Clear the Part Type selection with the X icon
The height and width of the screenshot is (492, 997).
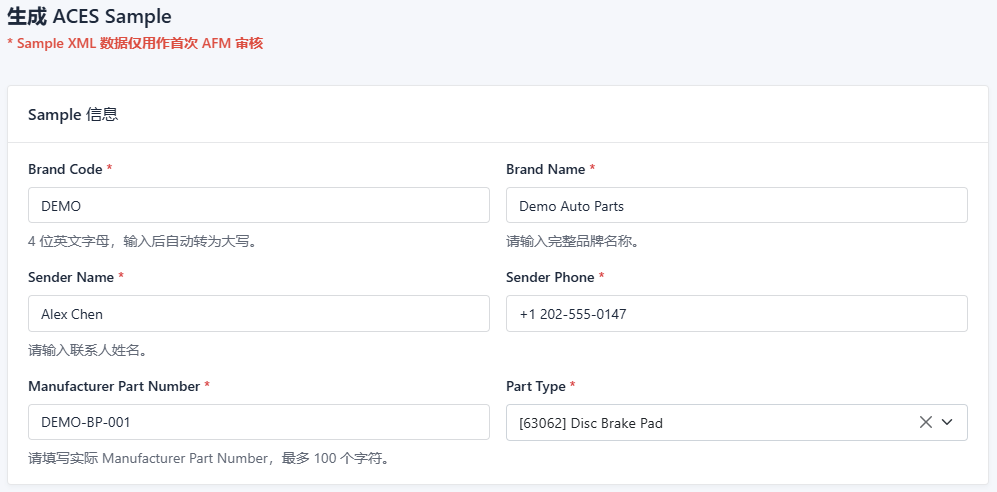(x=926, y=422)
